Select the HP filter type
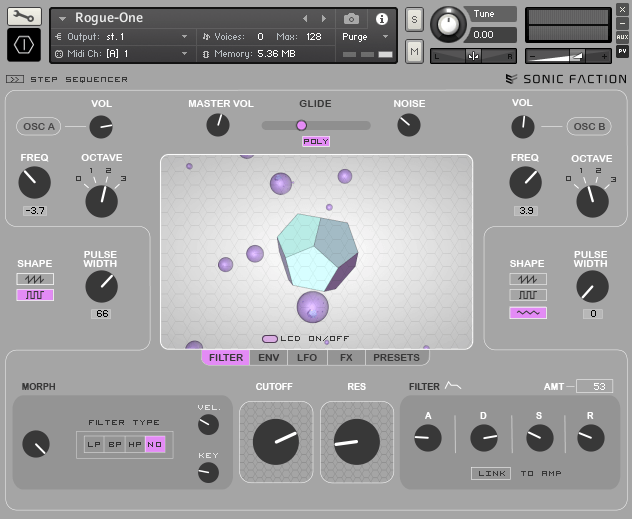632x519 pixels. coord(135,444)
